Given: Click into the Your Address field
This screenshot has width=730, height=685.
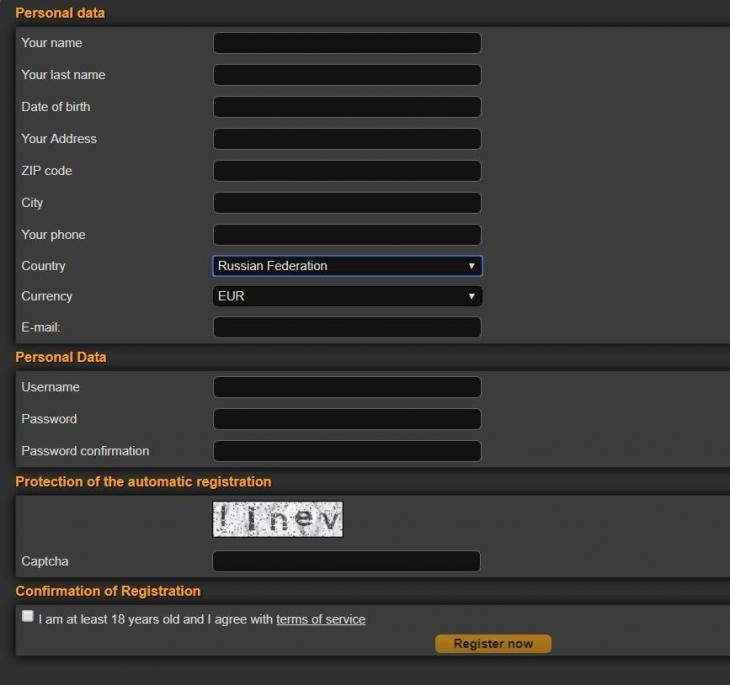Looking at the screenshot, I should [346, 139].
